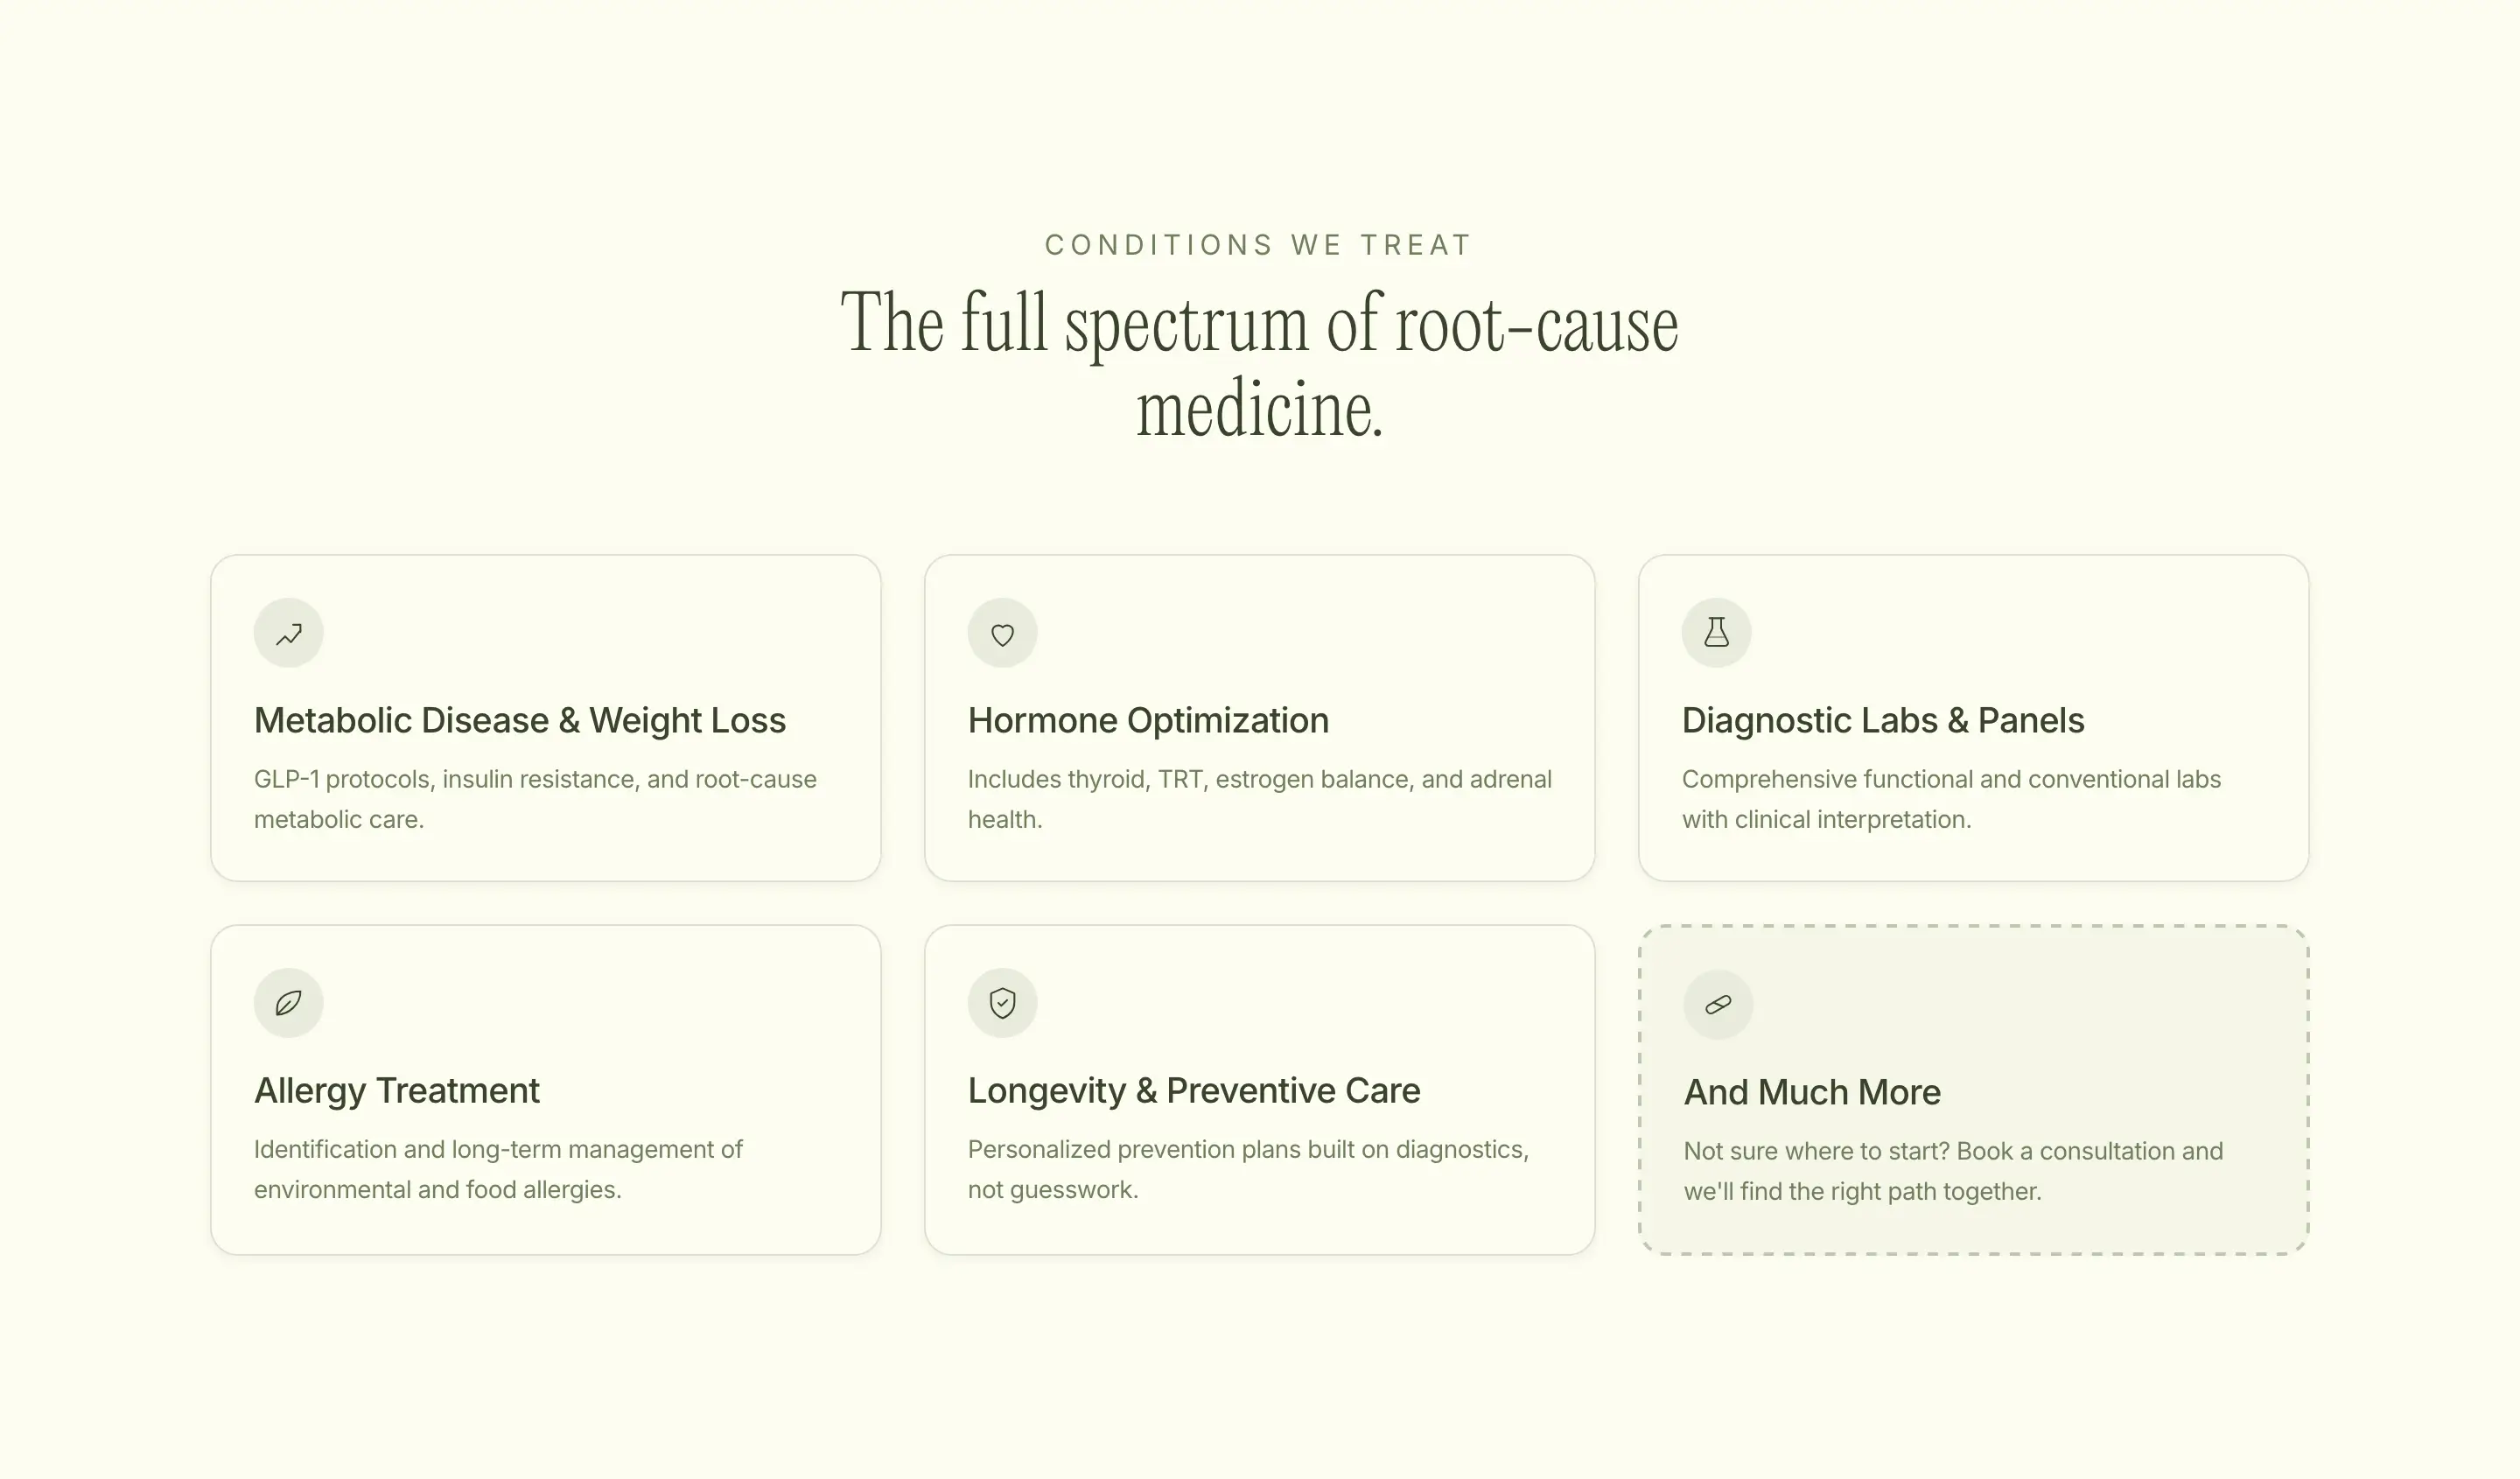Click the Book a consultation text
Viewport: 2520px width, 1479px height.
point(1953,1171)
